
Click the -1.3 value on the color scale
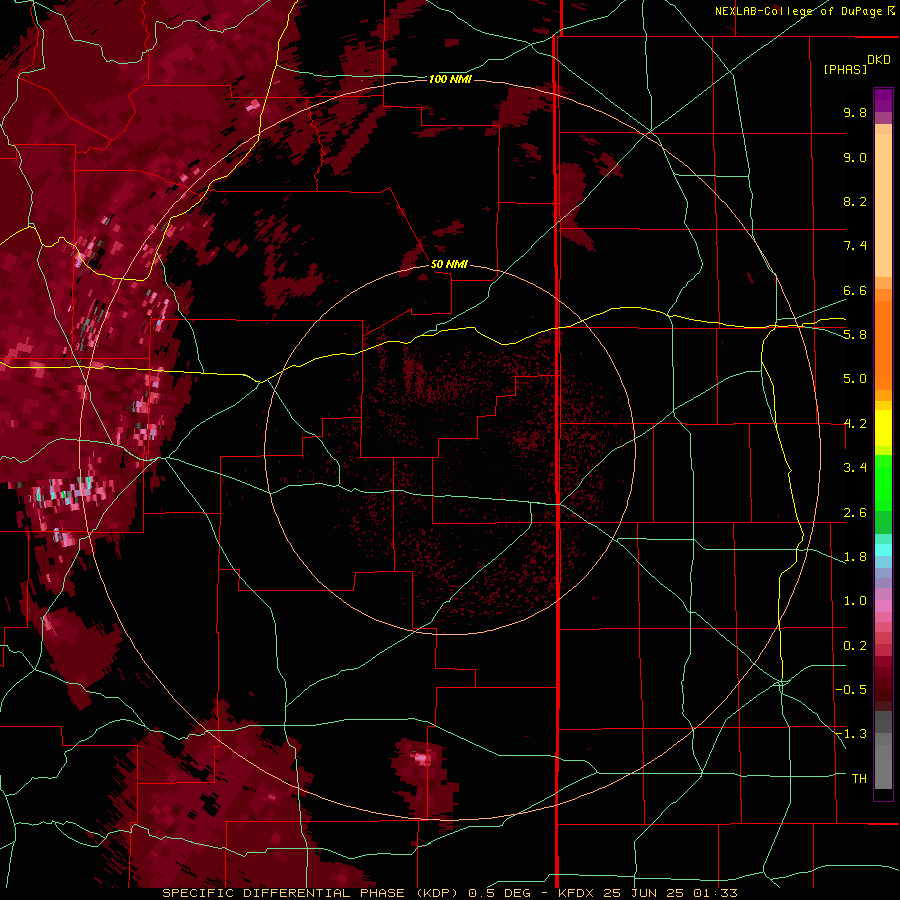pyautogui.click(x=851, y=734)
